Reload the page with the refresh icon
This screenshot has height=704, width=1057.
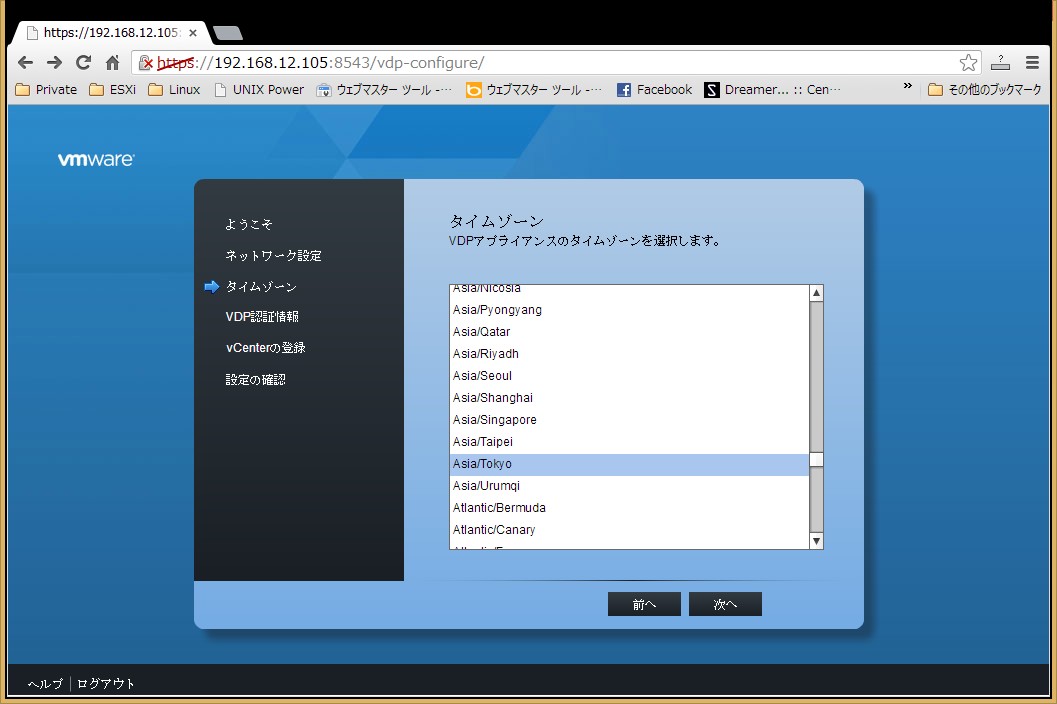84,63
